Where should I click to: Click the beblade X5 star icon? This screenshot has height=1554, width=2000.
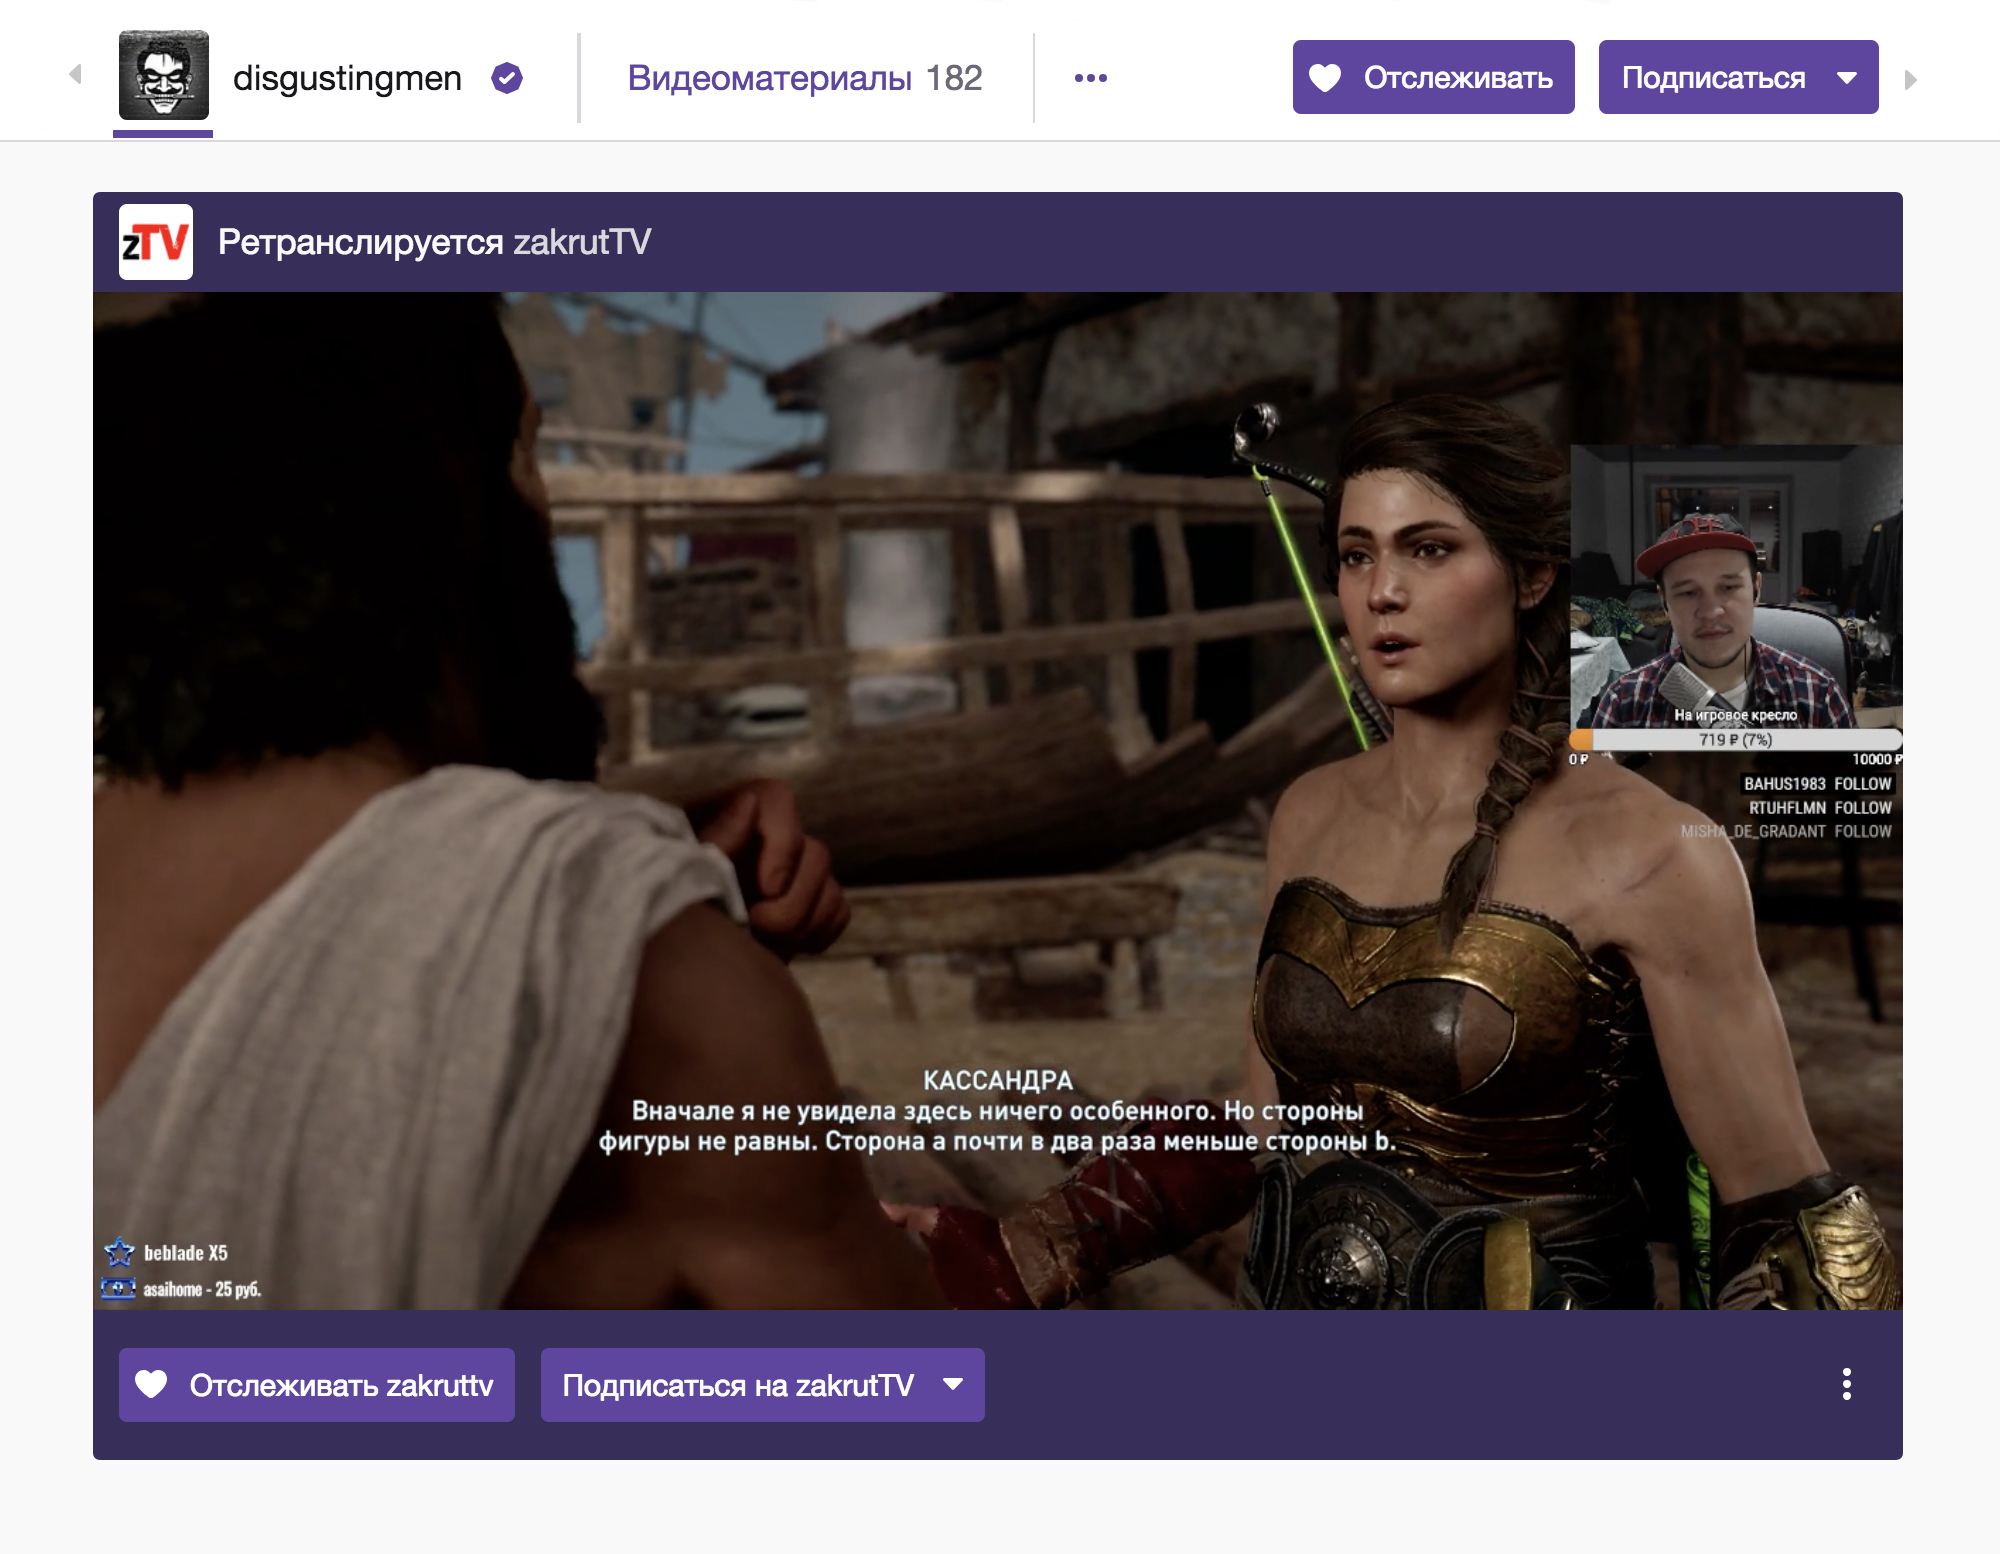click(x=119, y=1252)
